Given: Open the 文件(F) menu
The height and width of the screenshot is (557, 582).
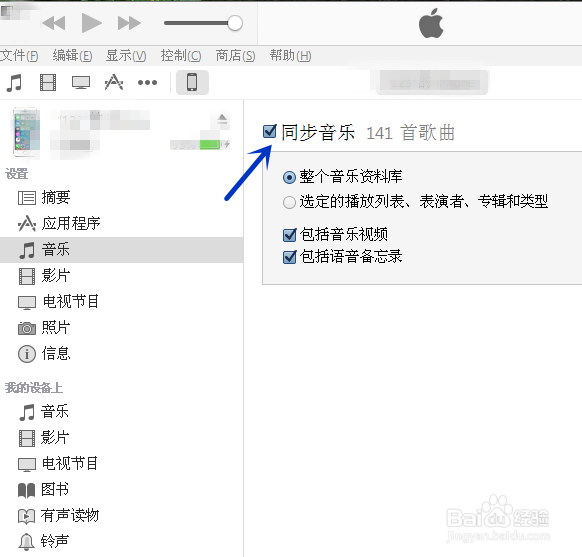Looking at the screenshot, I should [19, 56].
